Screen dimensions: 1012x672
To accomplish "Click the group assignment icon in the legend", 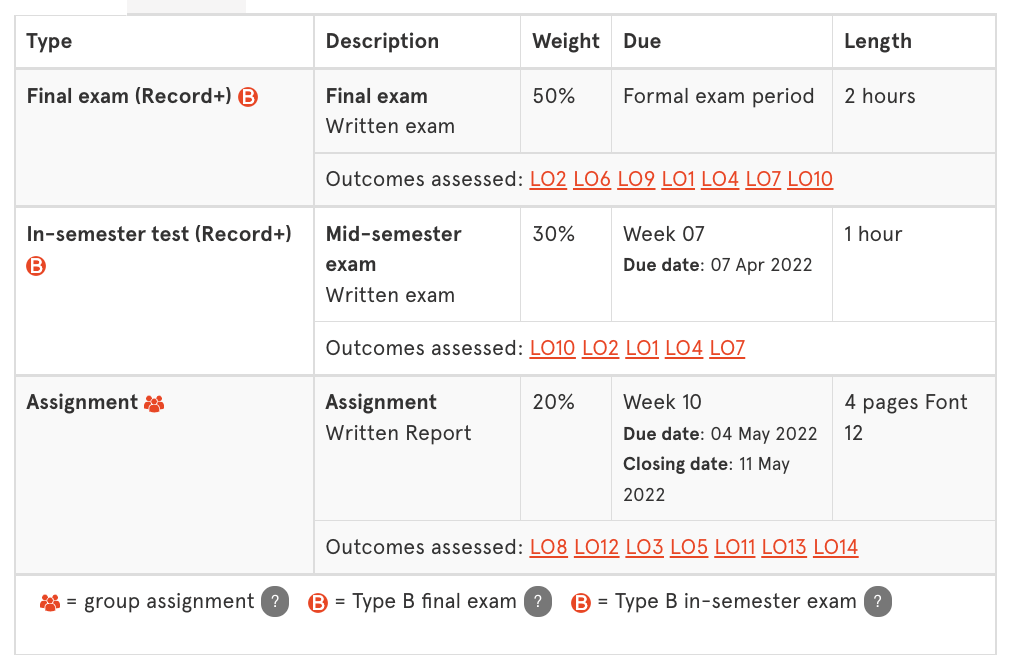I will 50,601.
